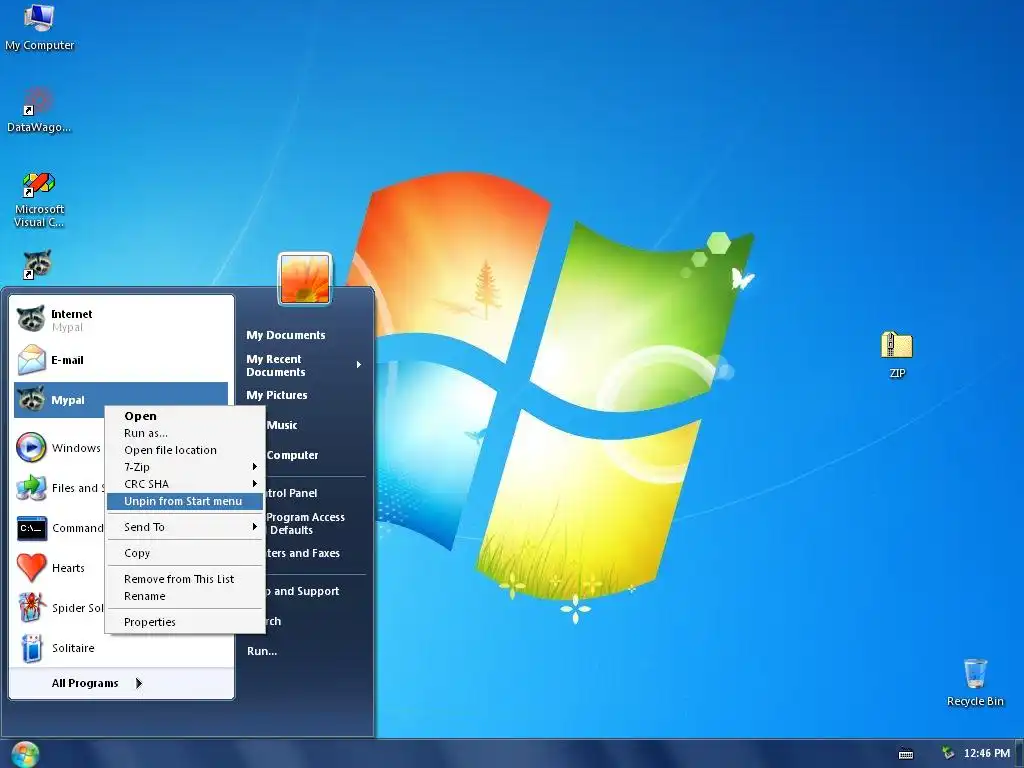Image resolution: width=1024 pixels, height=768 pixels.
Task: Open Properties from context menu
Action: click(x=185, y=622)
